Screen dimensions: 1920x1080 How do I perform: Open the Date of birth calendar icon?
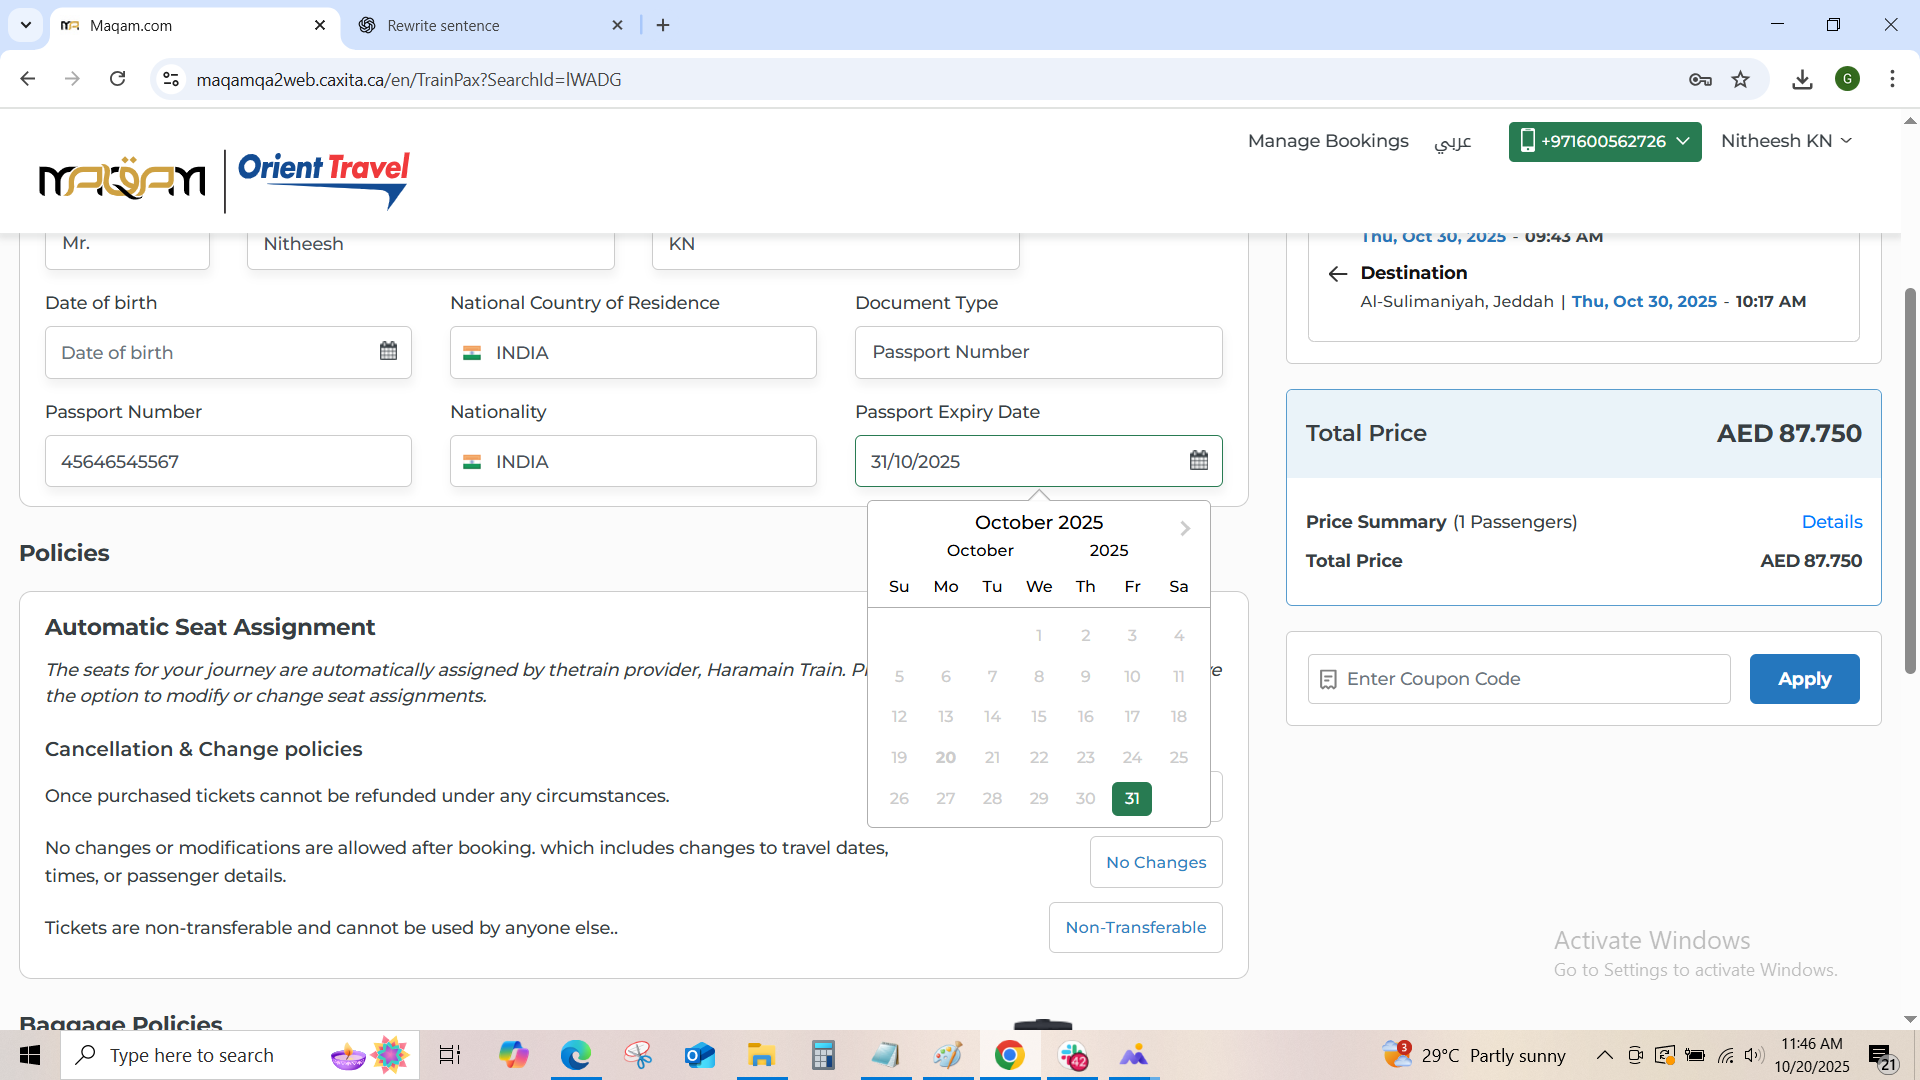click(388, 351)
